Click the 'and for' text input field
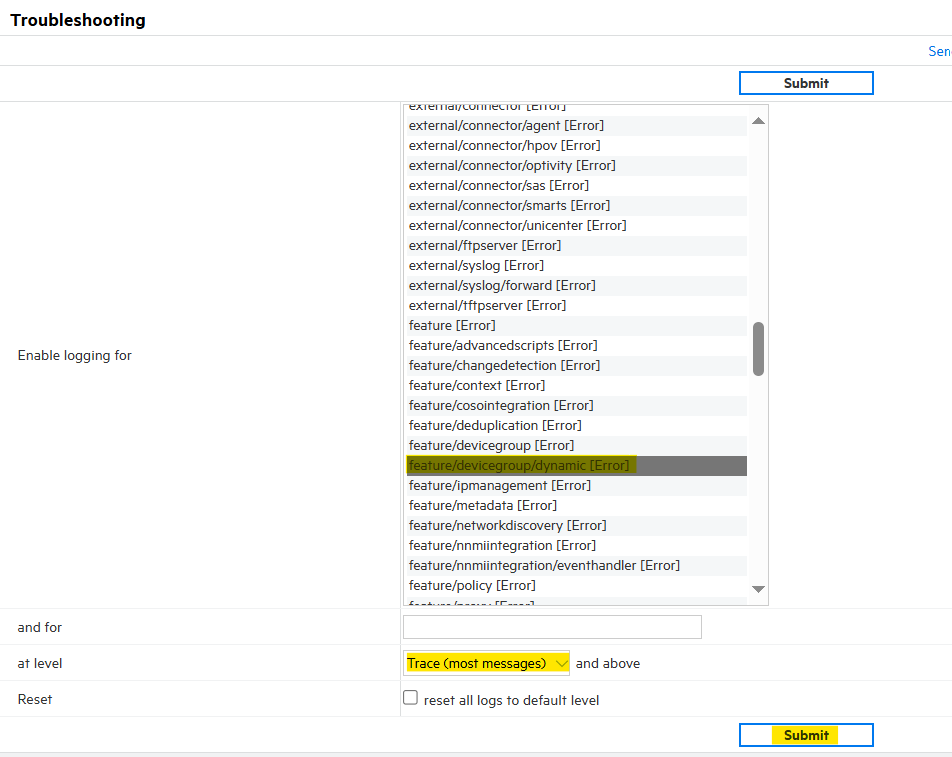Image resolution: width=952 pixels, height=757 pixels. pos(552,627)
